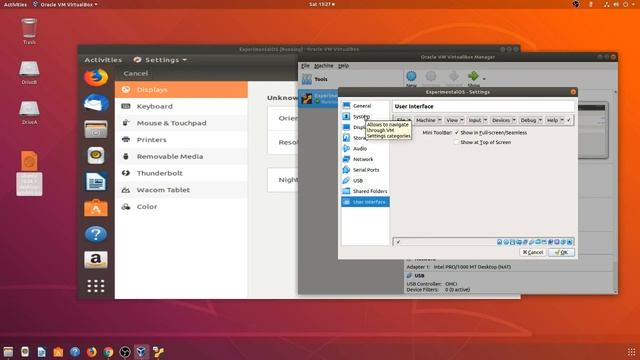Click host Activities in top bar

tap(15, 4)
